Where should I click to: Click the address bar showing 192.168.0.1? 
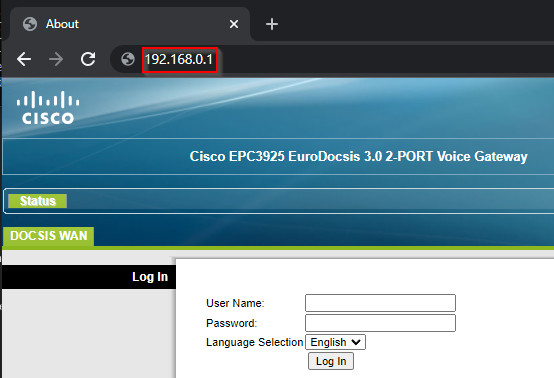click(x=332, y=59)
